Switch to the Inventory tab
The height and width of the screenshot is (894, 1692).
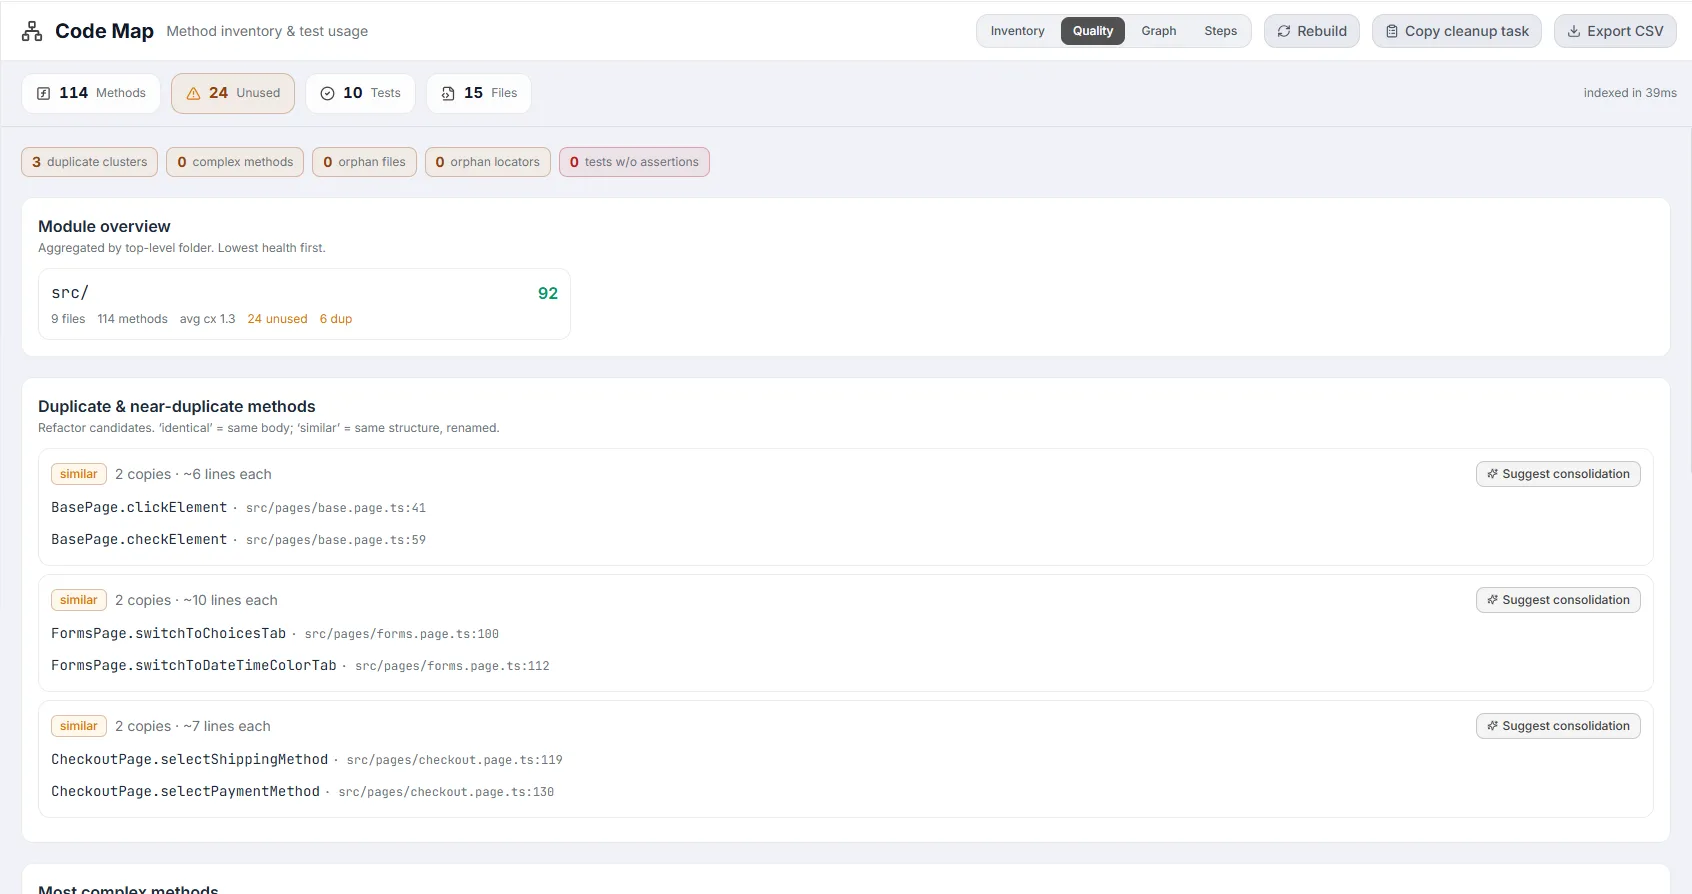[x=1017, y=31]
